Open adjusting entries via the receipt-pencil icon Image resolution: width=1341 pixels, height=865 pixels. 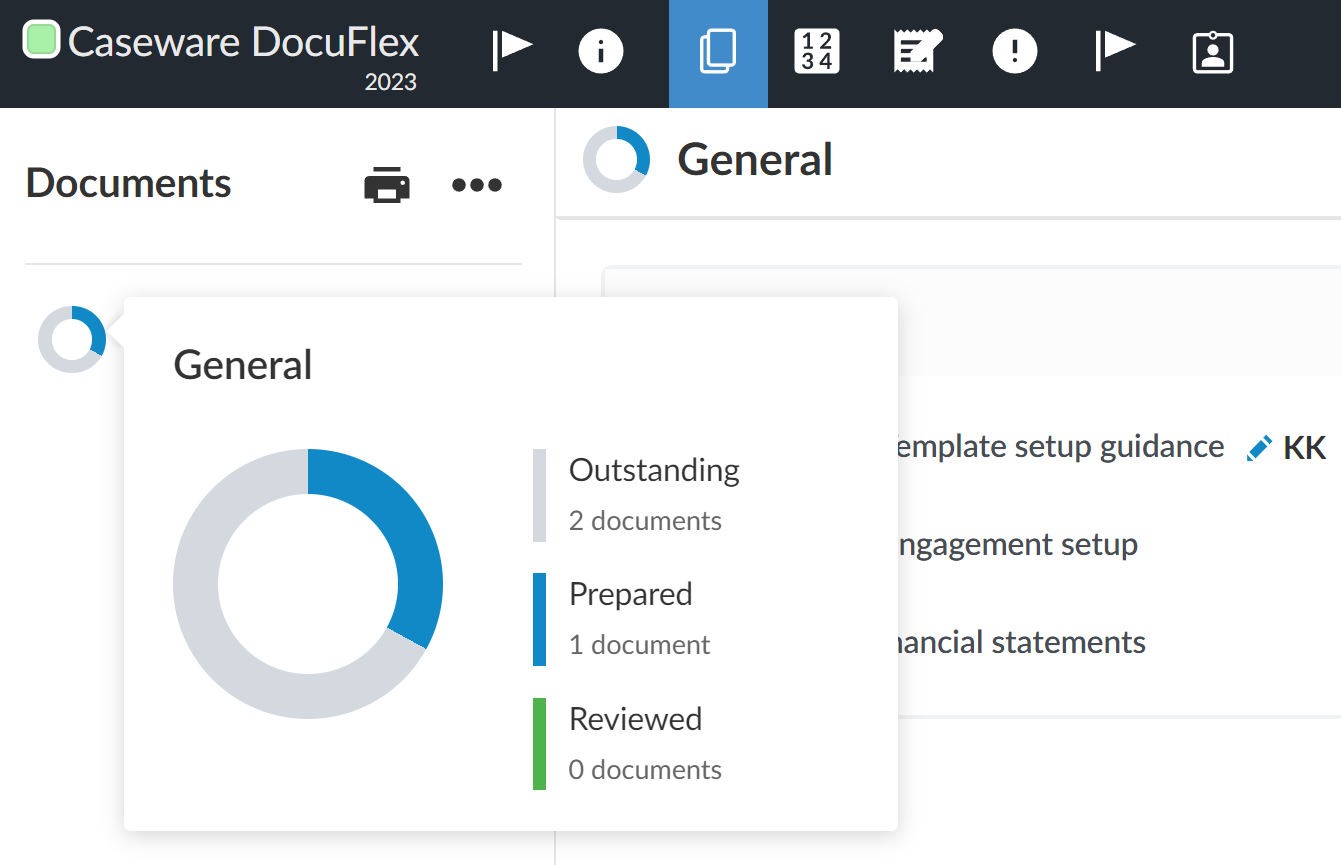click(x=915, y=50)
